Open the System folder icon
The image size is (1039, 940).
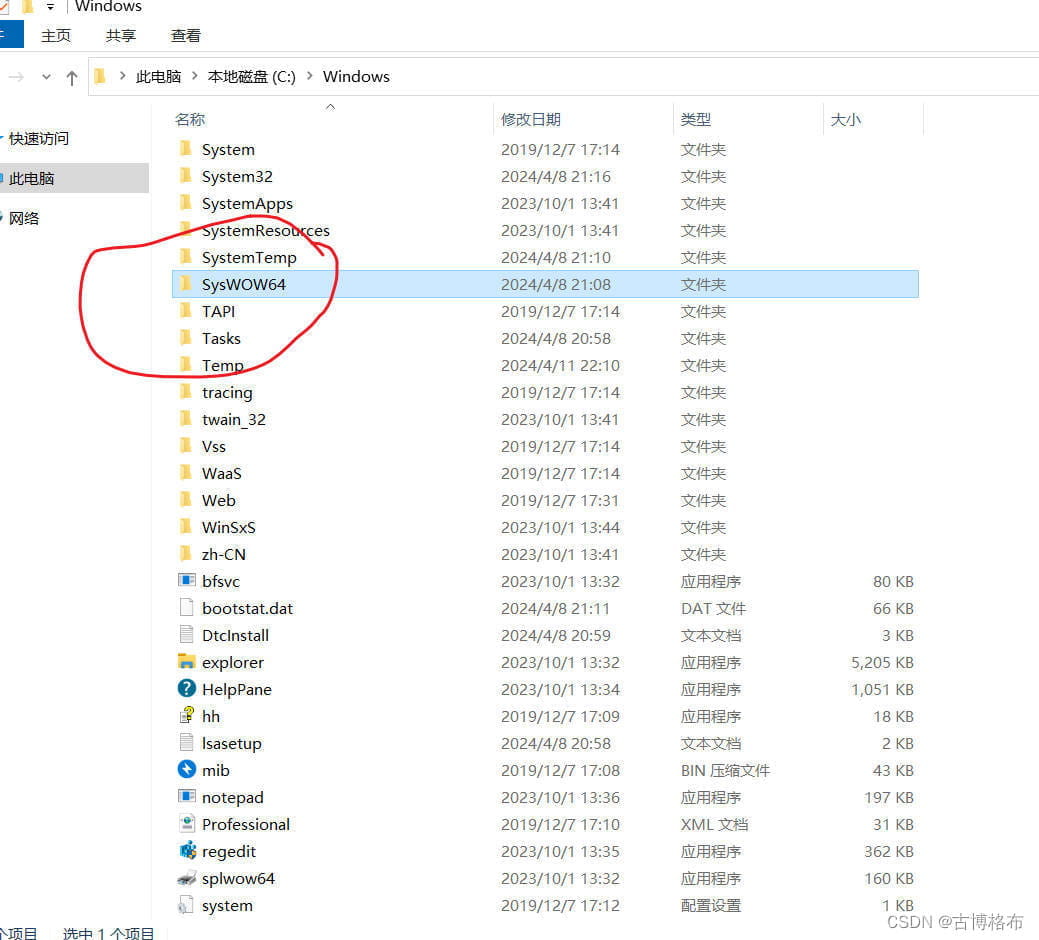tap(186, 148)
